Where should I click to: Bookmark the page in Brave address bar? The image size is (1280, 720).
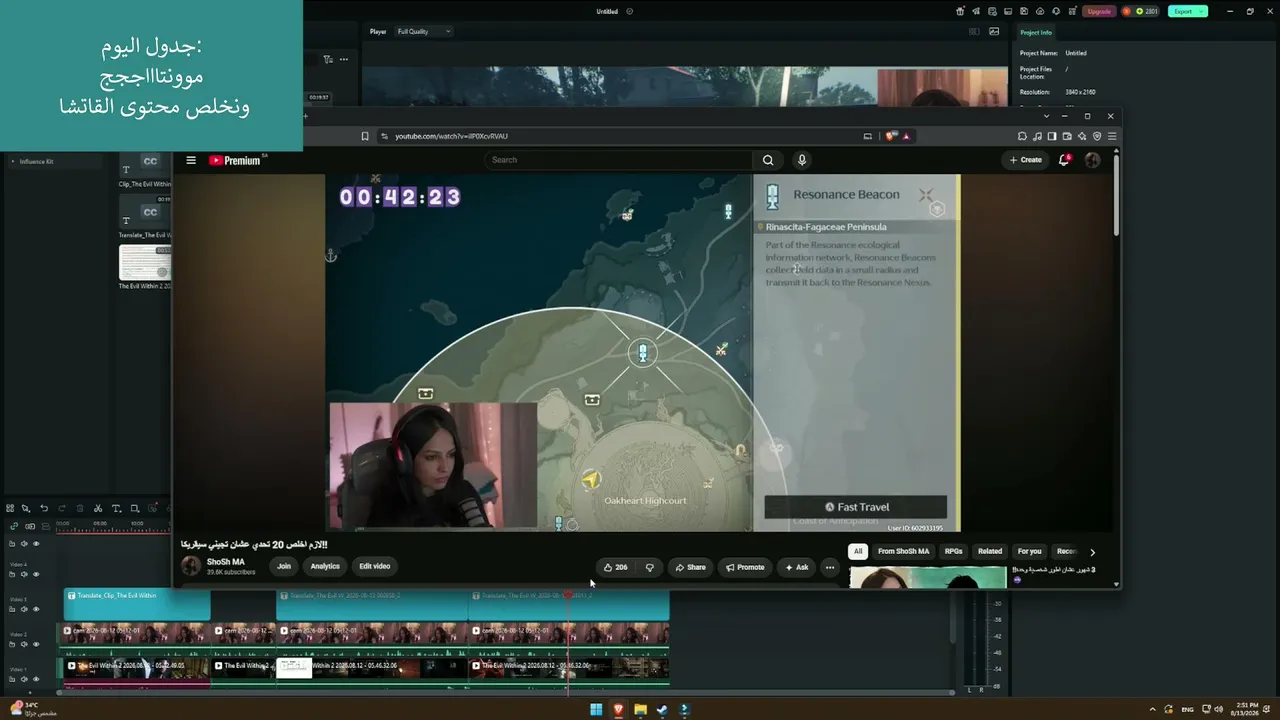point(365,136)
